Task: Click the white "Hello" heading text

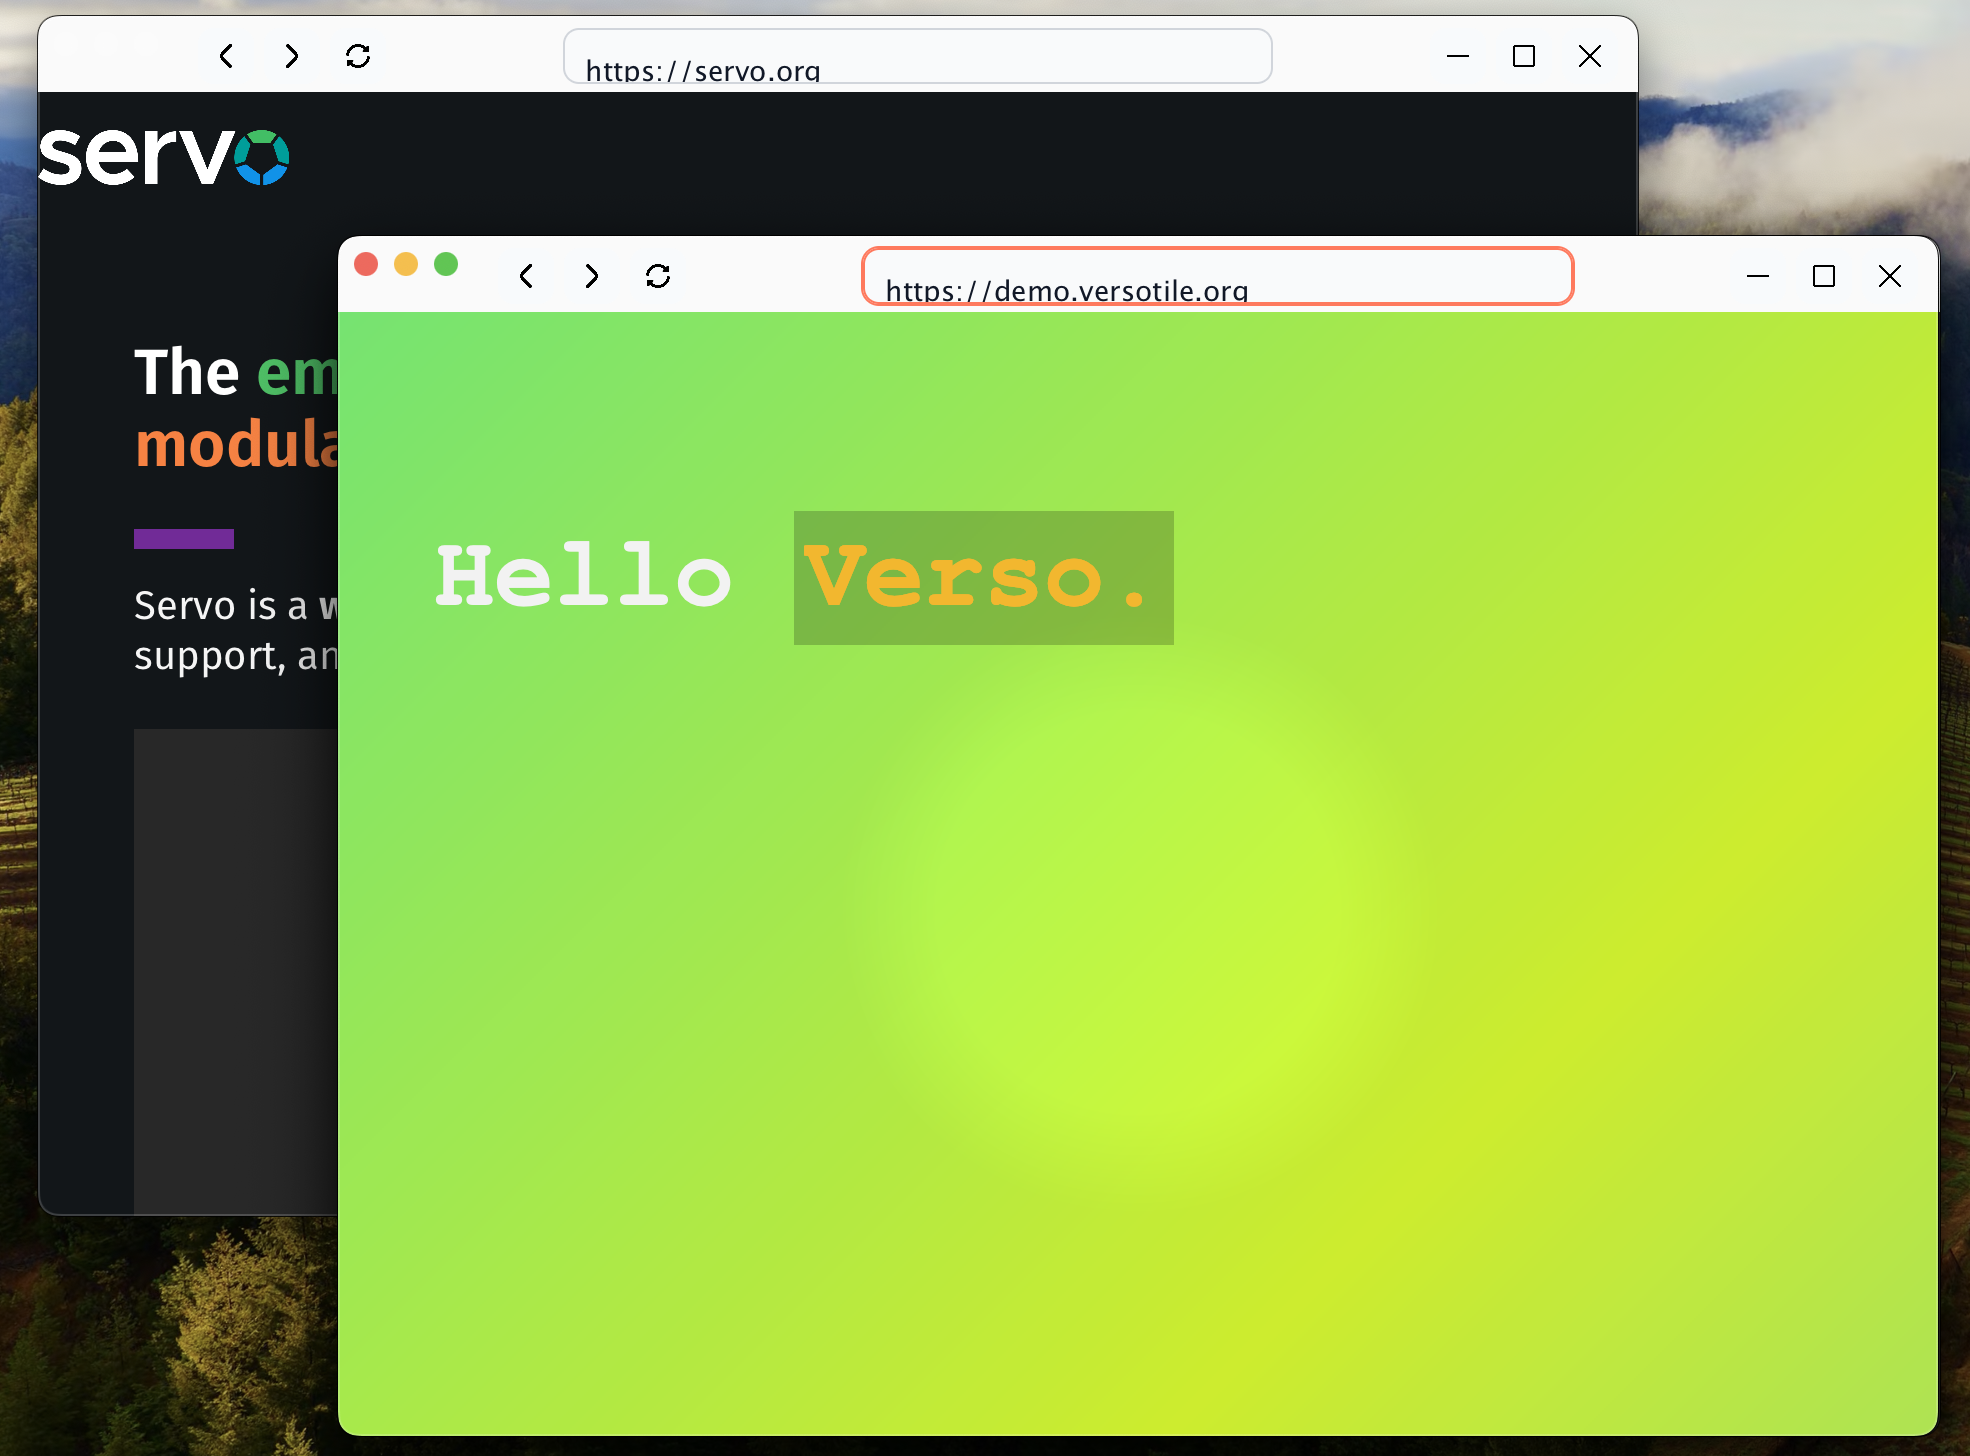Action: click(x=584, y=578)
